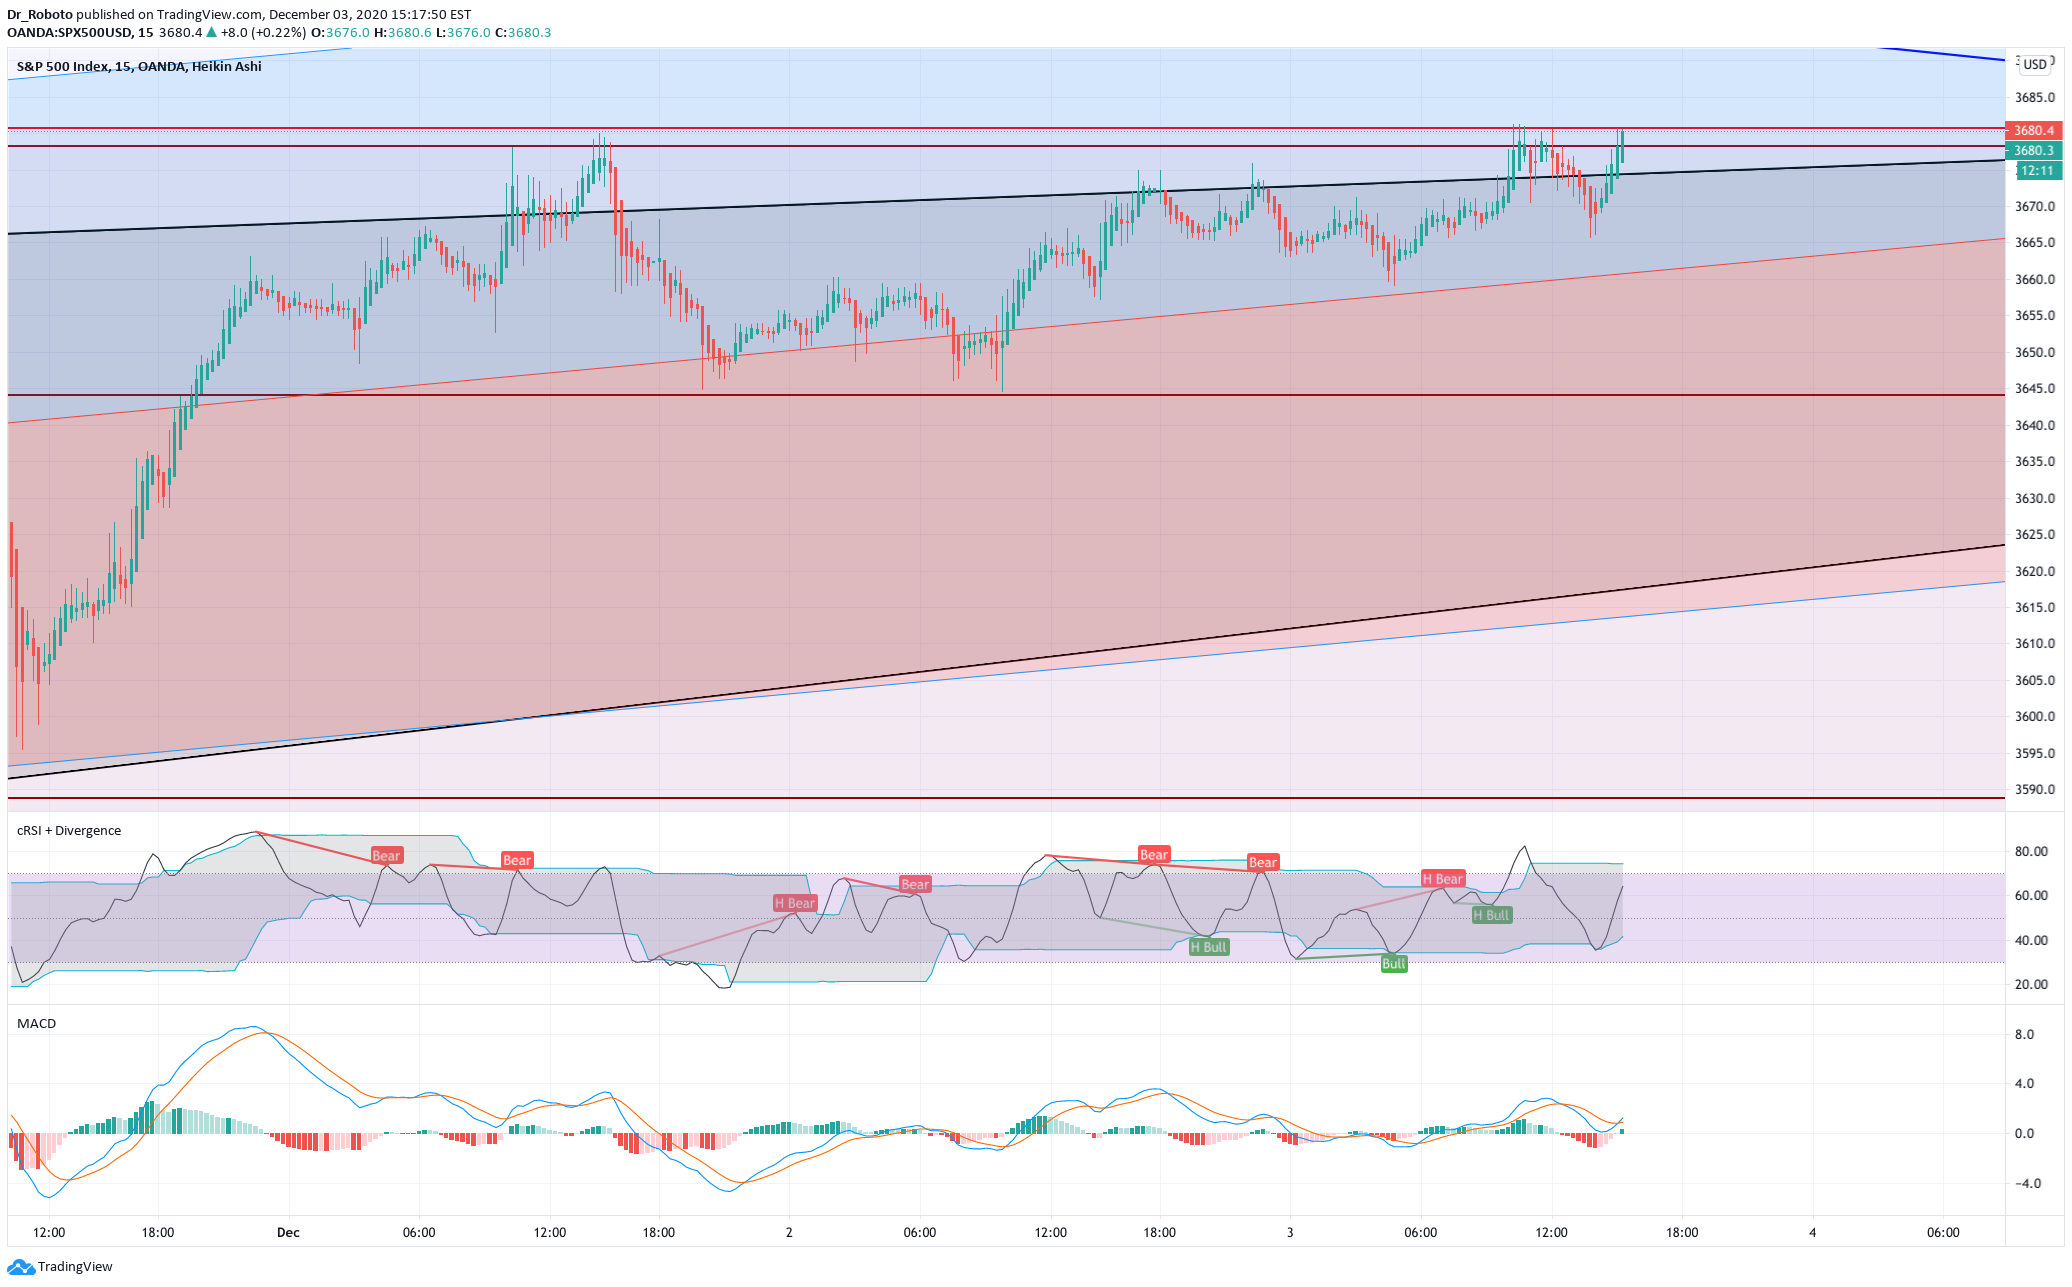Click the +8.0 (+0.22%) change value
Viewport: 2072px width, 1287px height.
click(264, 33)
